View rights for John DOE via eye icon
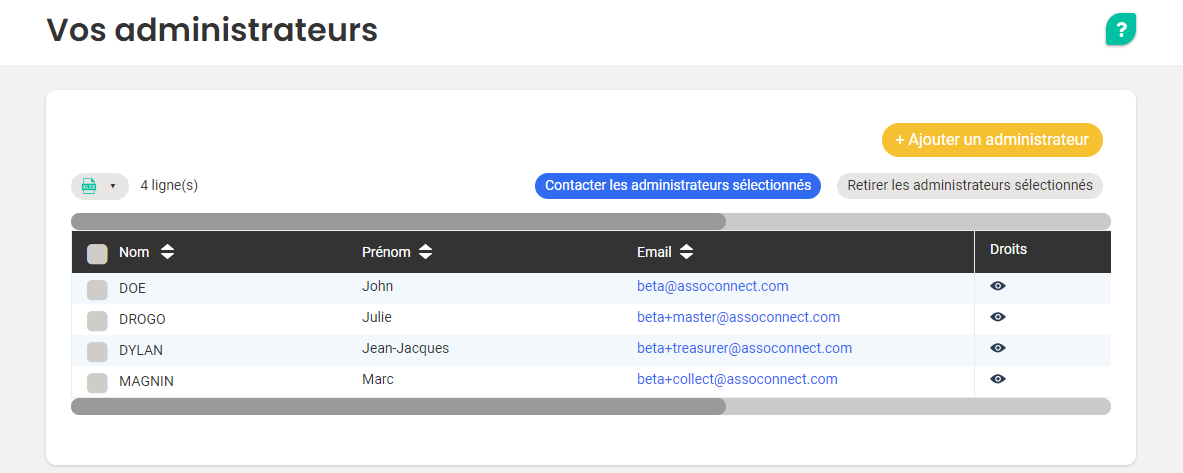The height and width of the screenshot is (473, 1183). [998, 286]
